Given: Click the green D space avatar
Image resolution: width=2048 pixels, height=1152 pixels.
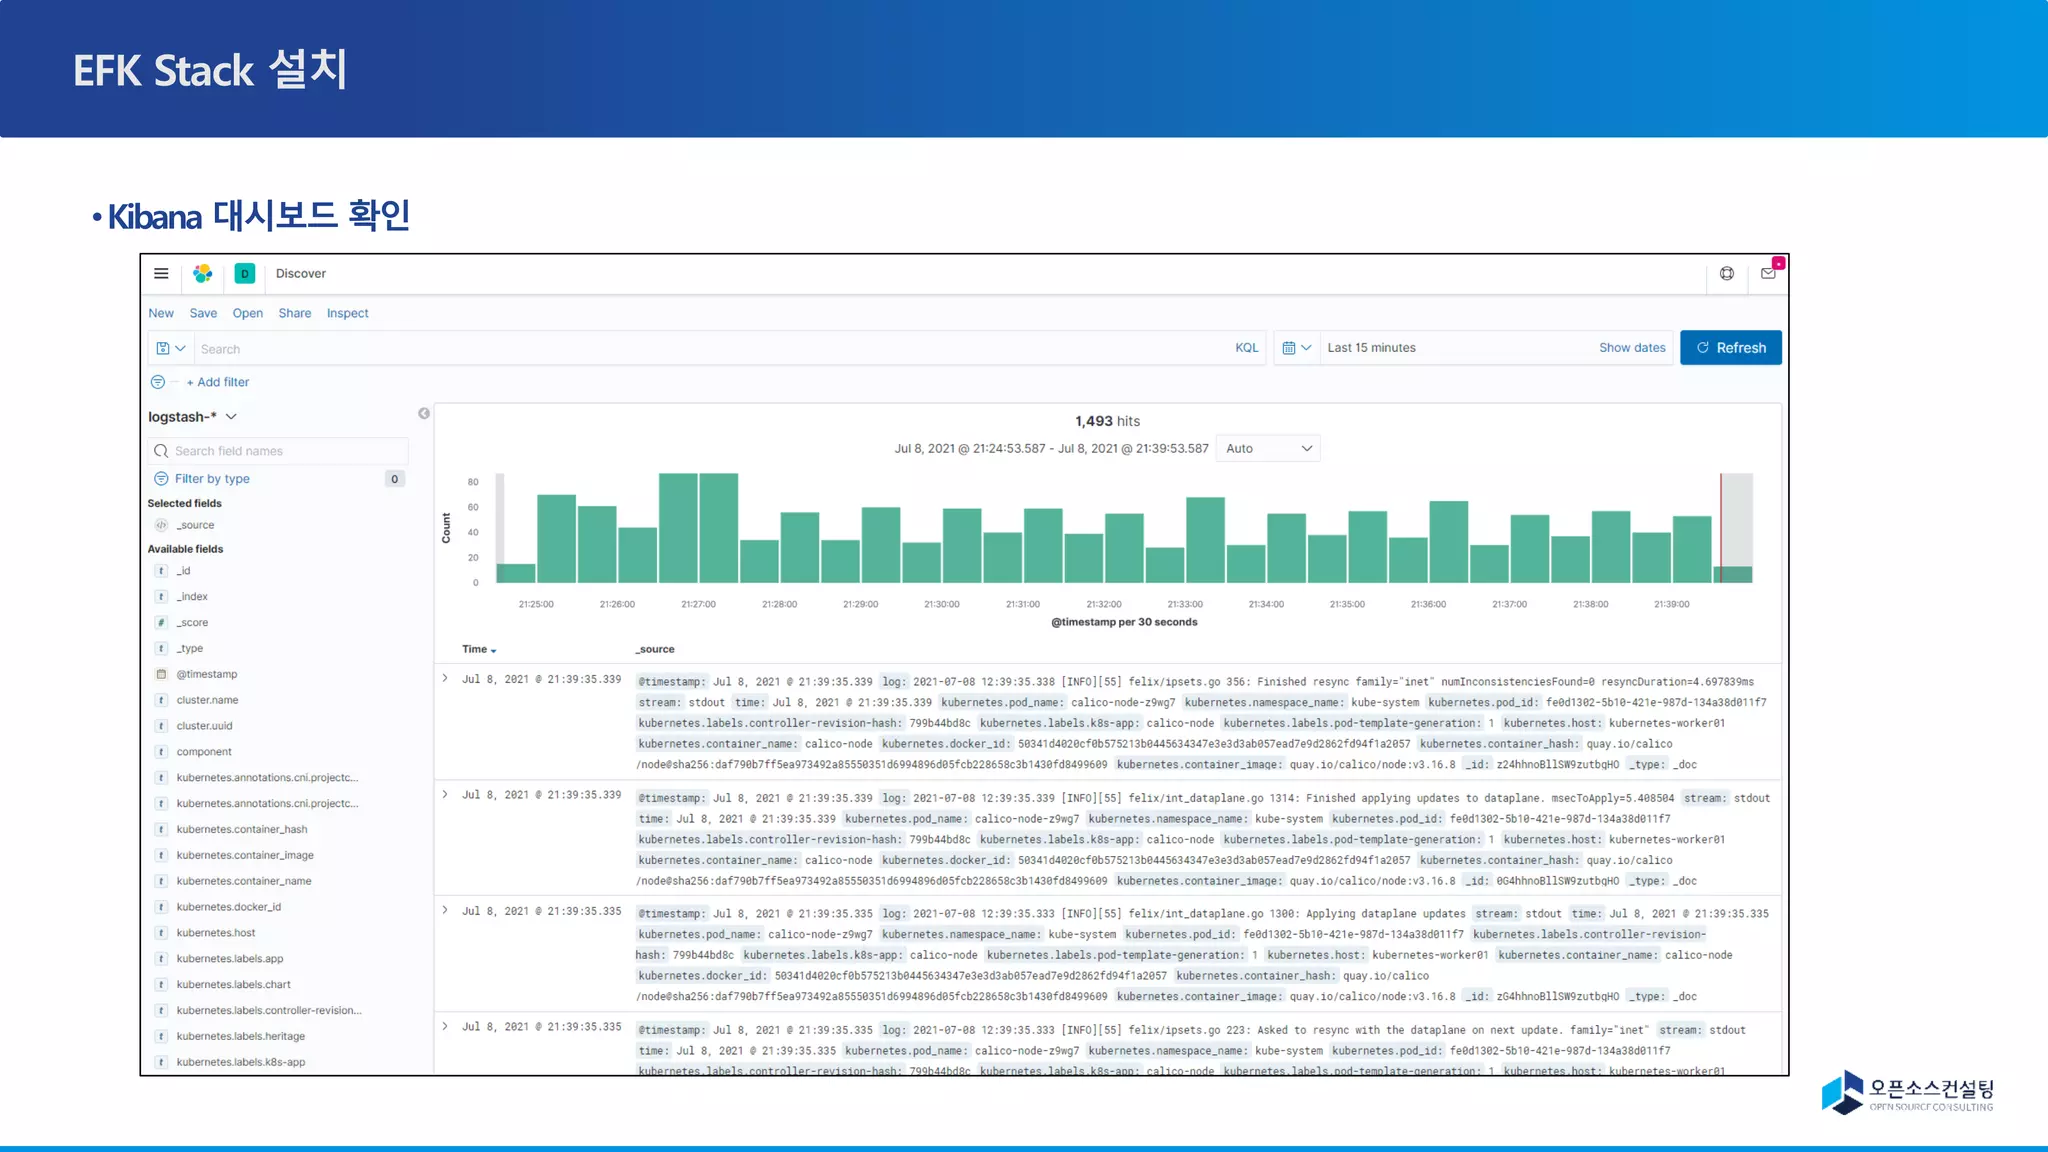Looking at the screenshot, I should (x=244, y=273).
